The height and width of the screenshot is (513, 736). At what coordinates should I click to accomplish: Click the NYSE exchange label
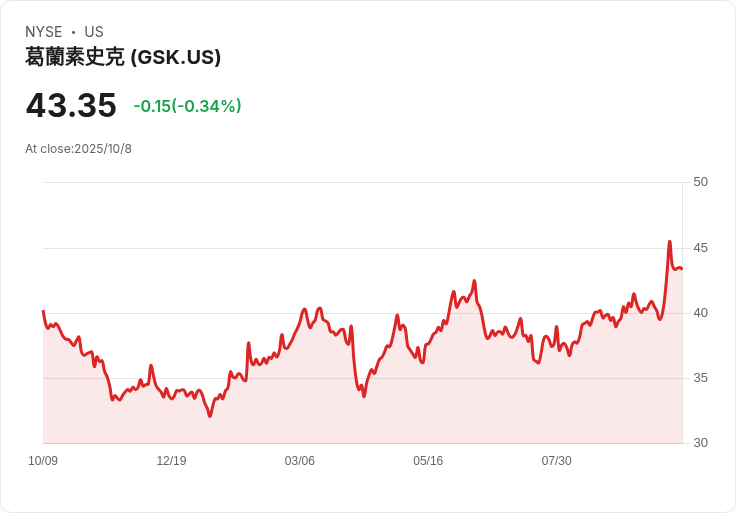[44, 32]
